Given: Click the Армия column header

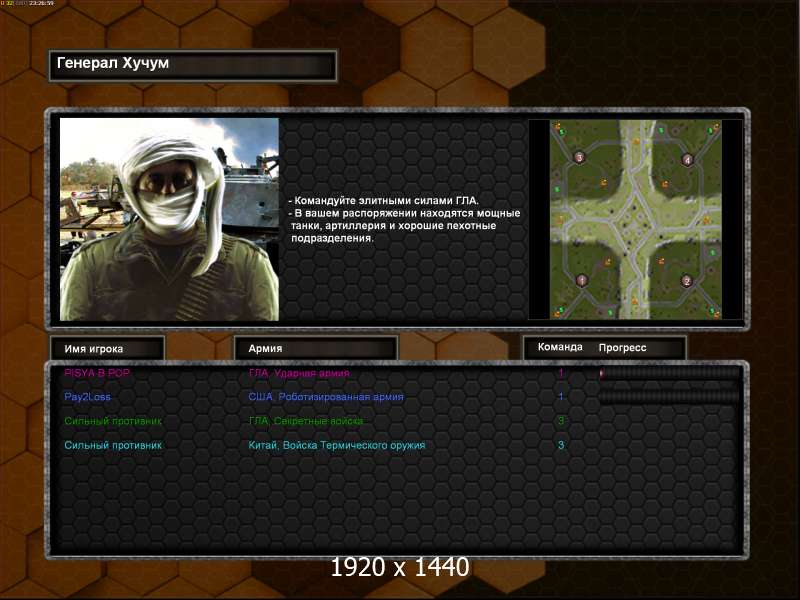Looking at the screenshot, I should [x=316, y=348].
